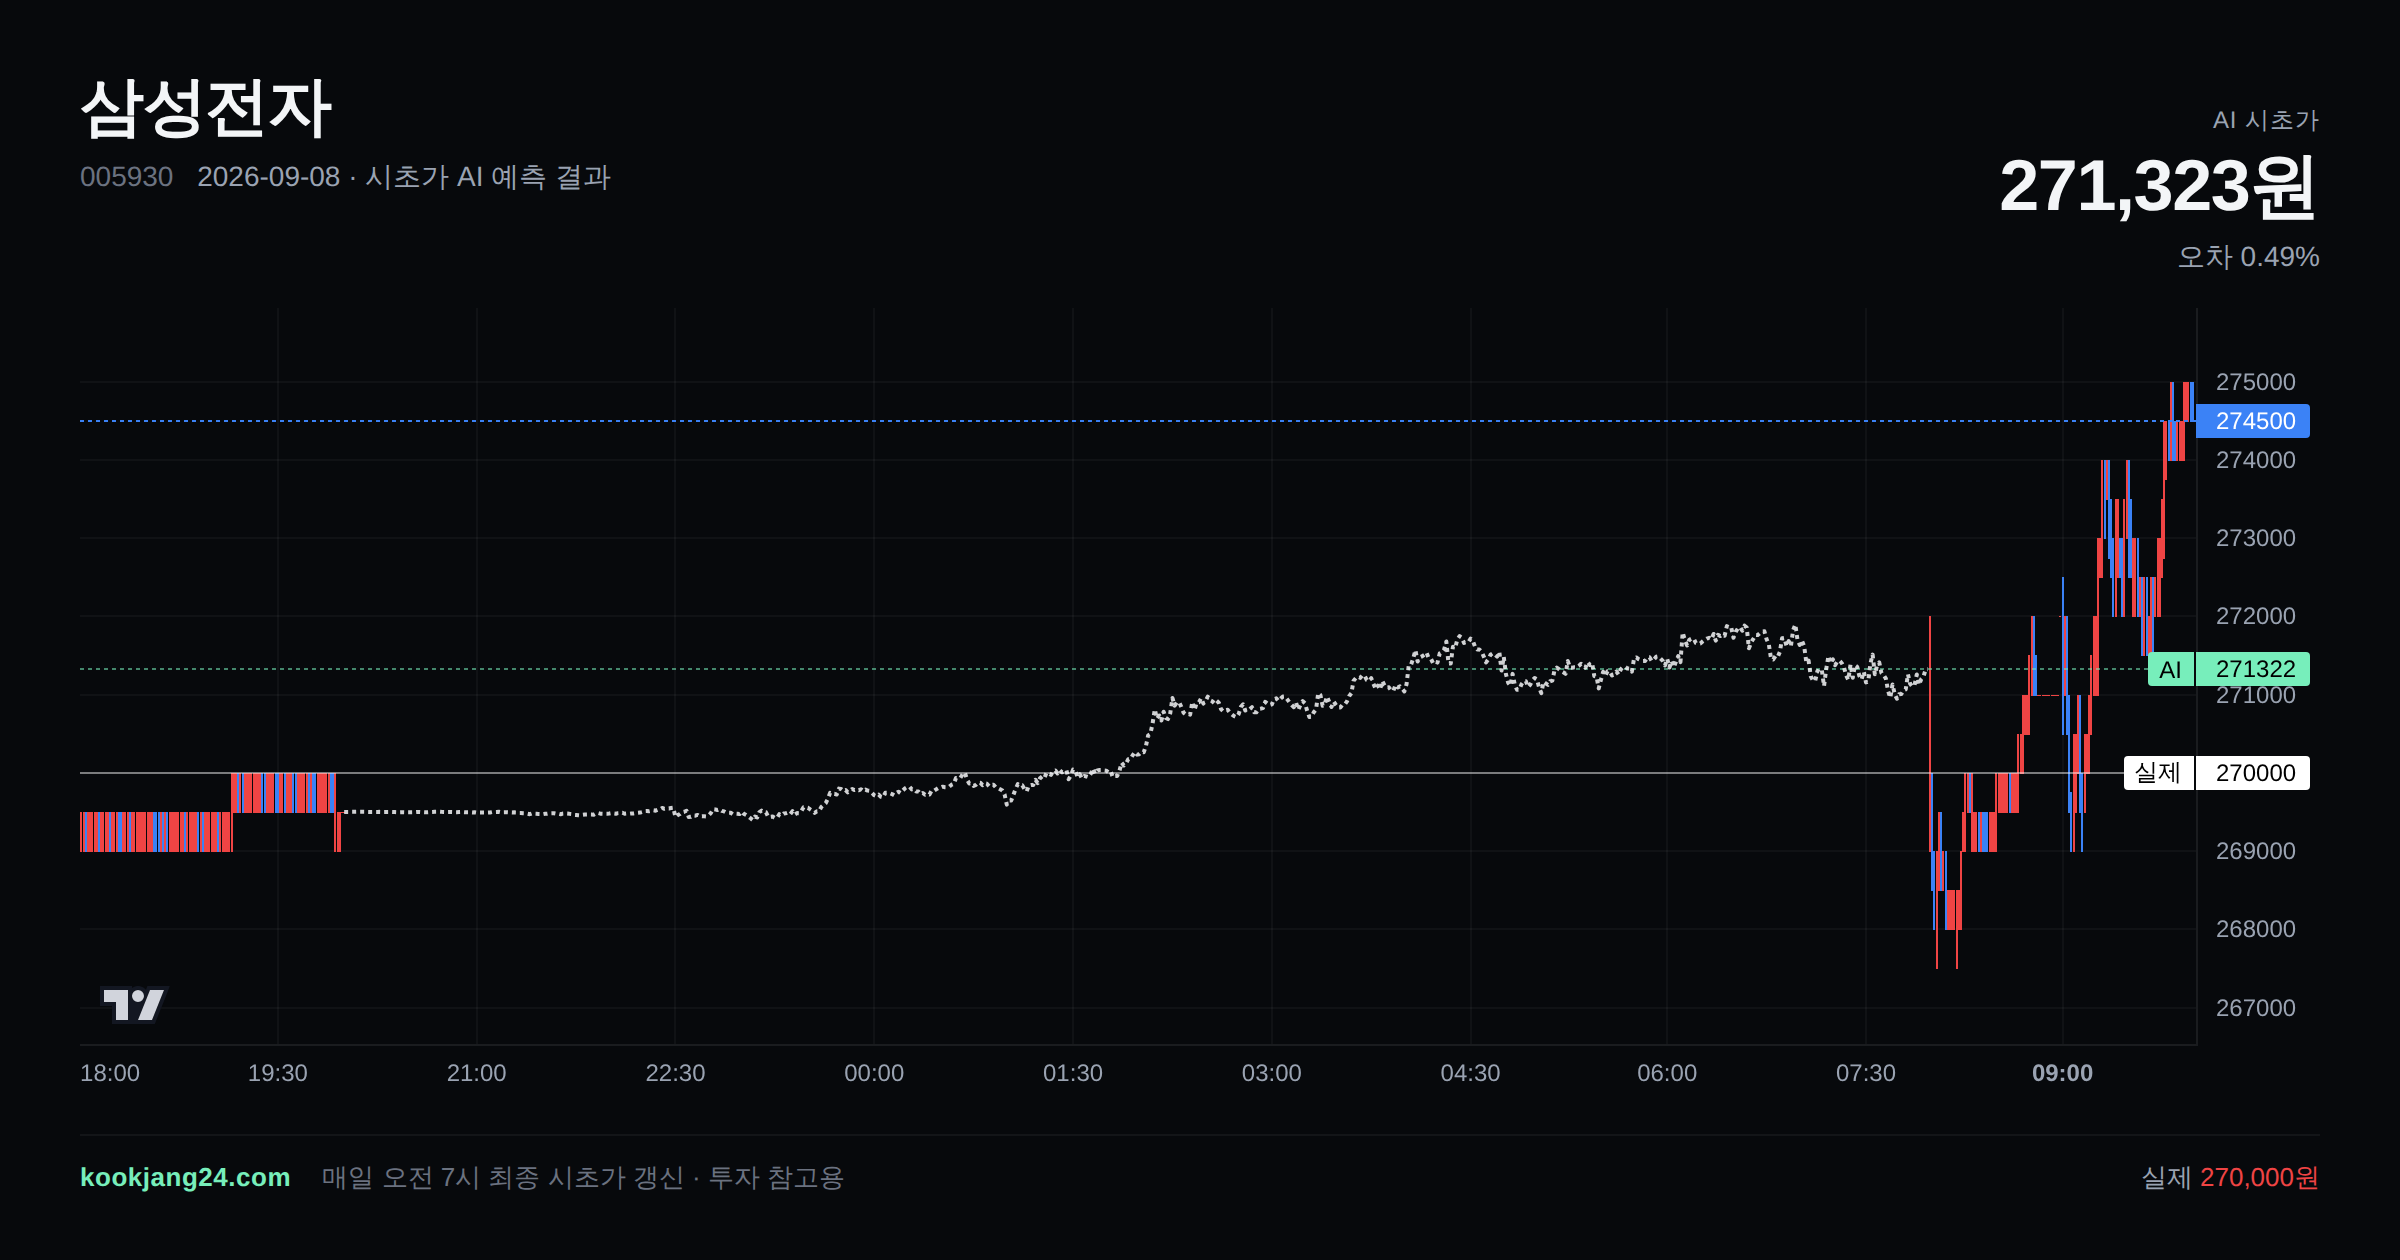Click the 04:30 time axis label

pyautogui.click(x=1470, y=1073)
